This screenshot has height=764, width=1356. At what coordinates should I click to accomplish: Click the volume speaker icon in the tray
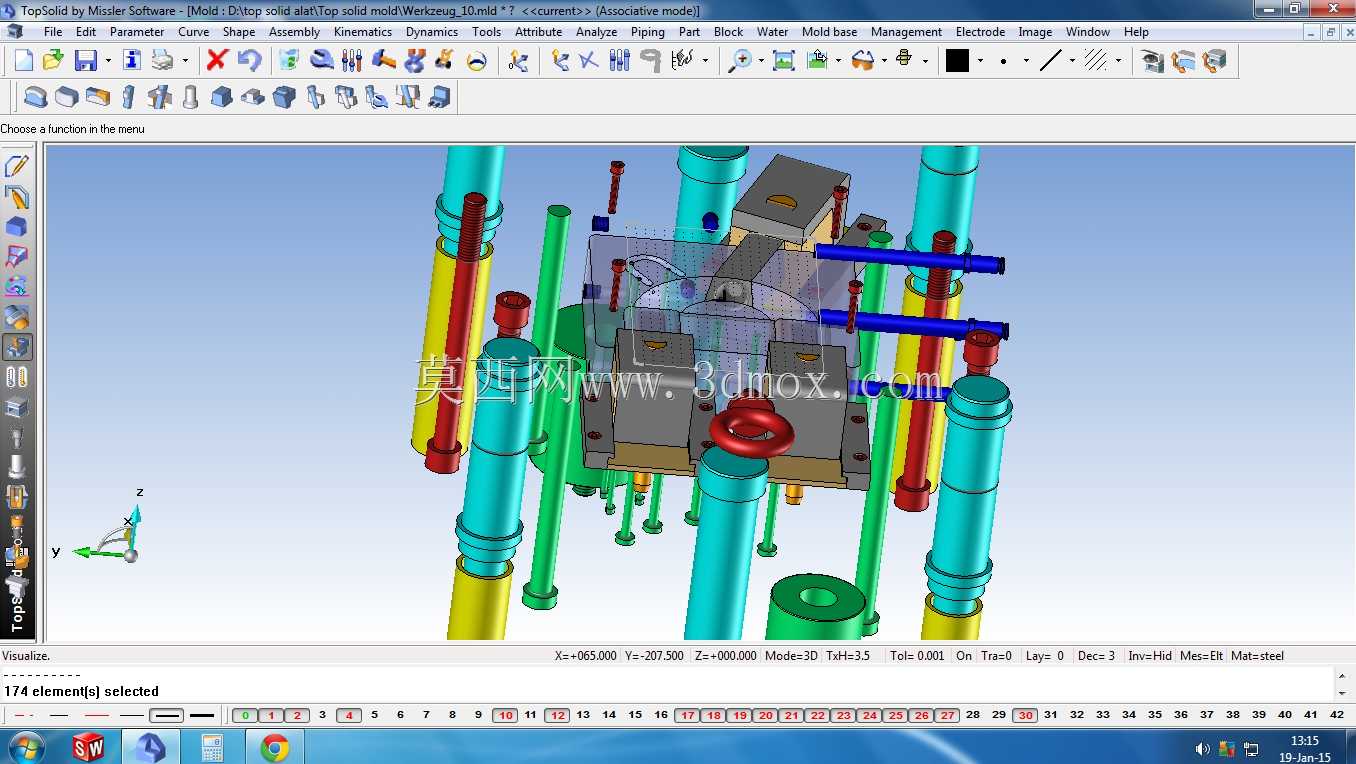point(1202,748)
